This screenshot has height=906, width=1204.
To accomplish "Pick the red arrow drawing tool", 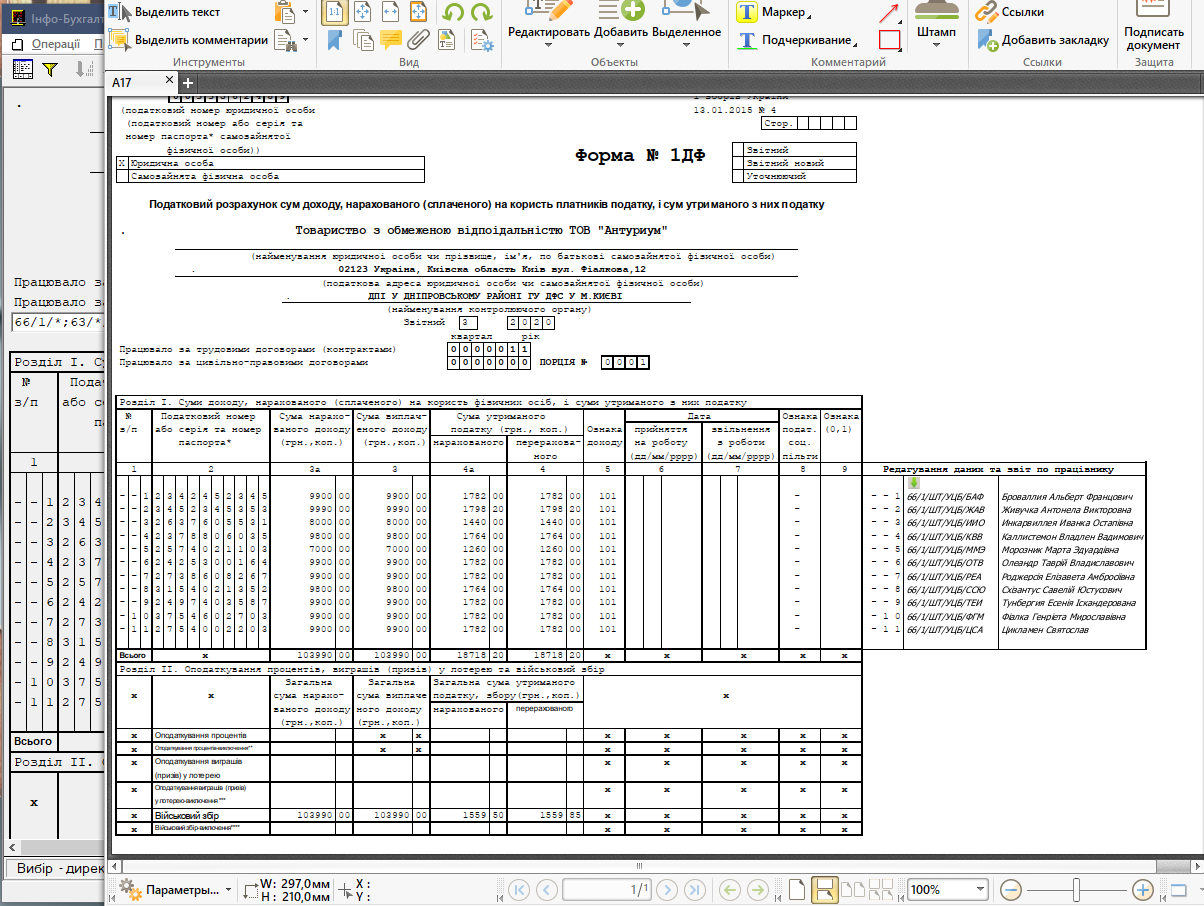I will 889,13.
